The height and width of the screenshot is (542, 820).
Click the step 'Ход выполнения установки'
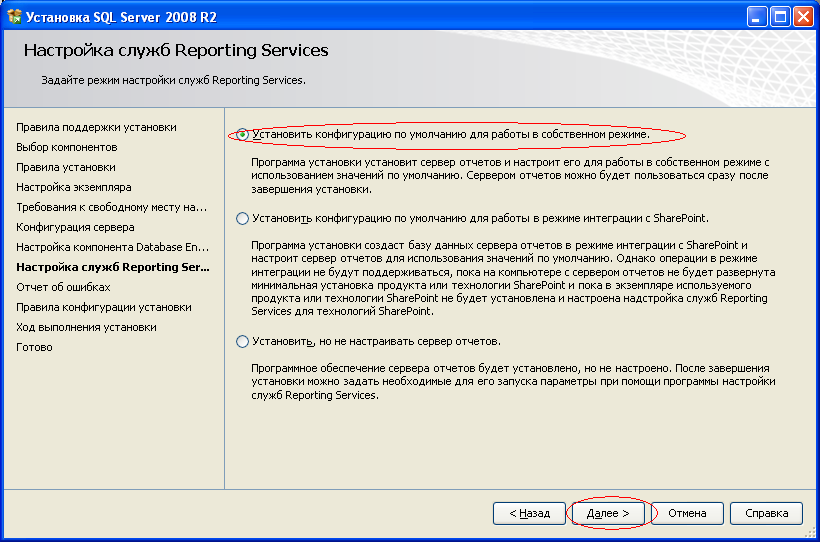point(86,327)
